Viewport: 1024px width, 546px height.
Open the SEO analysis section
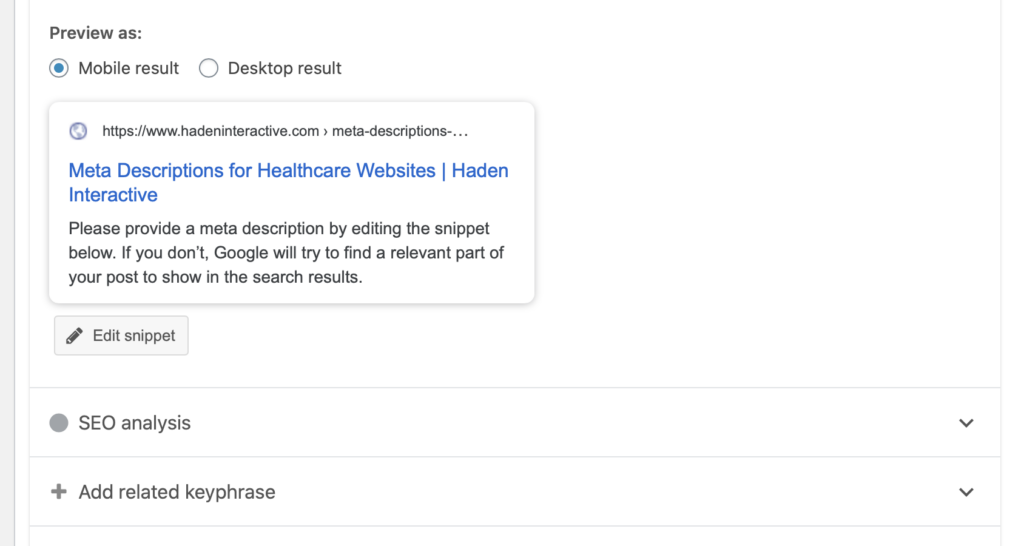coord(515,423)
